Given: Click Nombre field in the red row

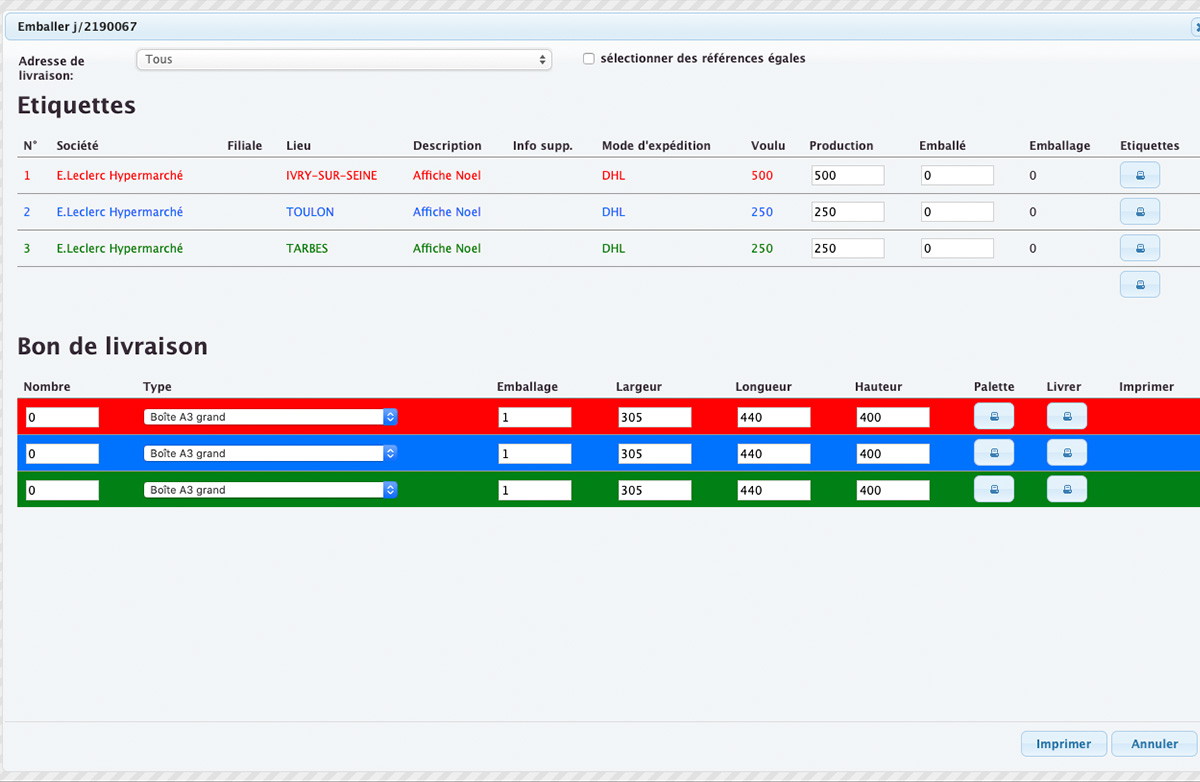Looking at the screenshot, I should click(x=62, y=417).
